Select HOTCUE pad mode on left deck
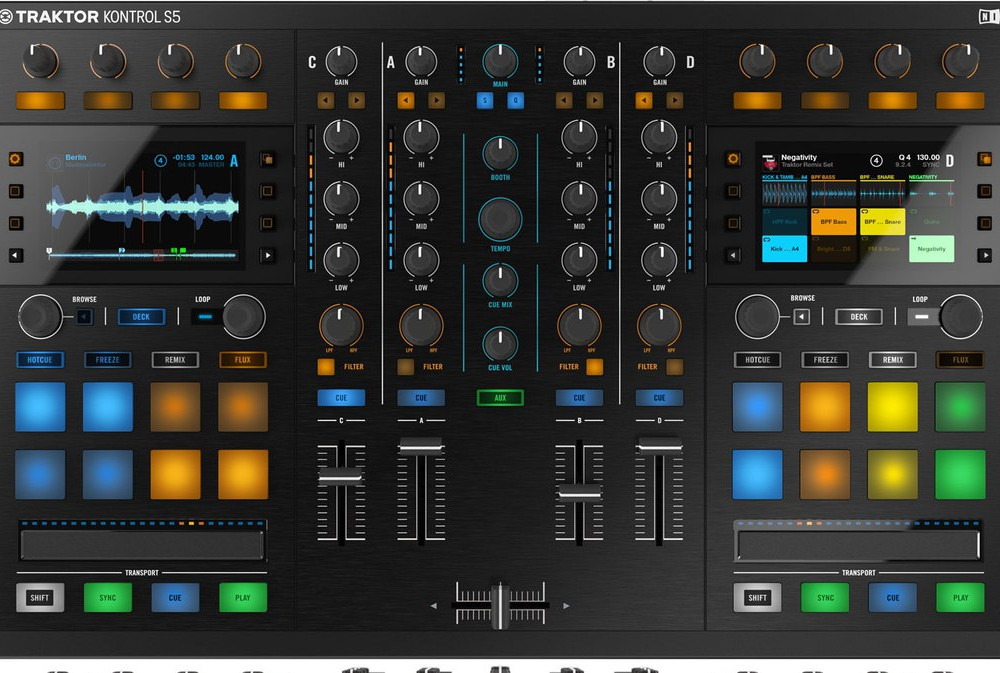 point(40,360)
